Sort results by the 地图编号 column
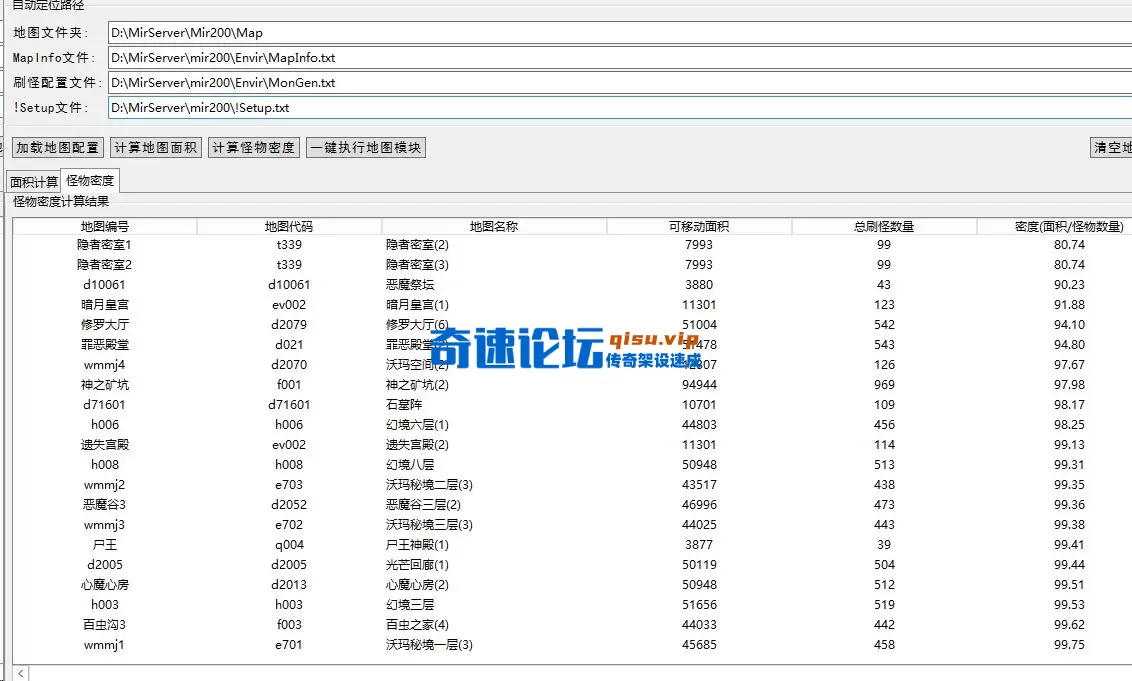The width and height of the screenshot is (1132, 681). [x=105, y=225]
